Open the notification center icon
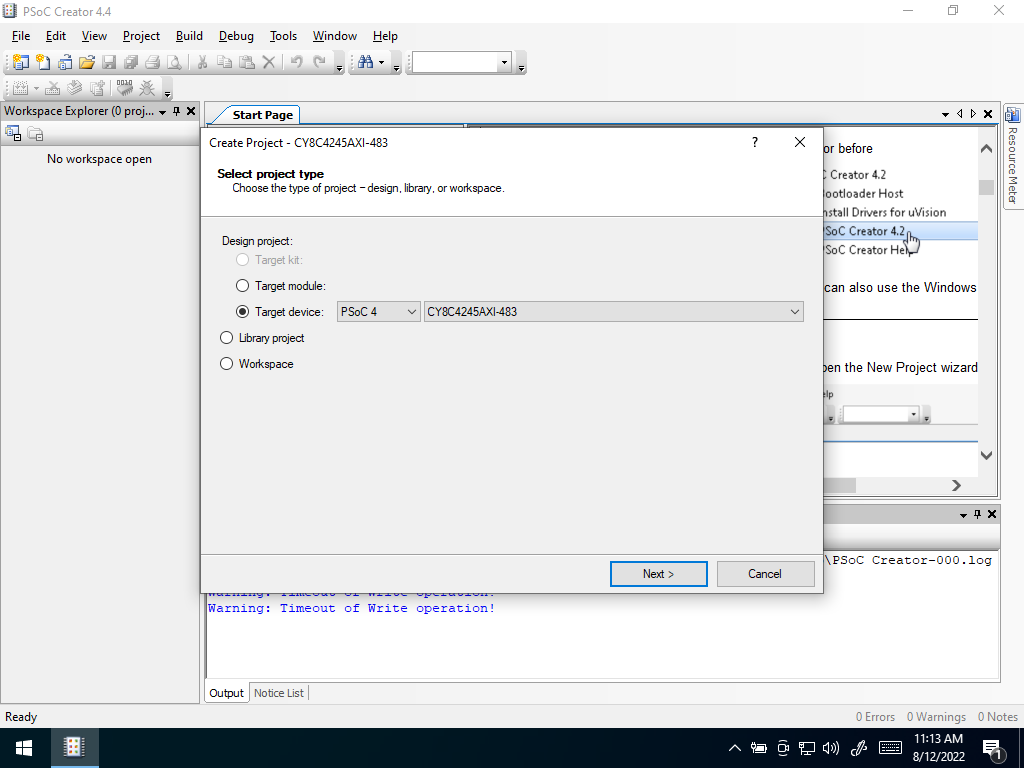 tap(993, 748)
